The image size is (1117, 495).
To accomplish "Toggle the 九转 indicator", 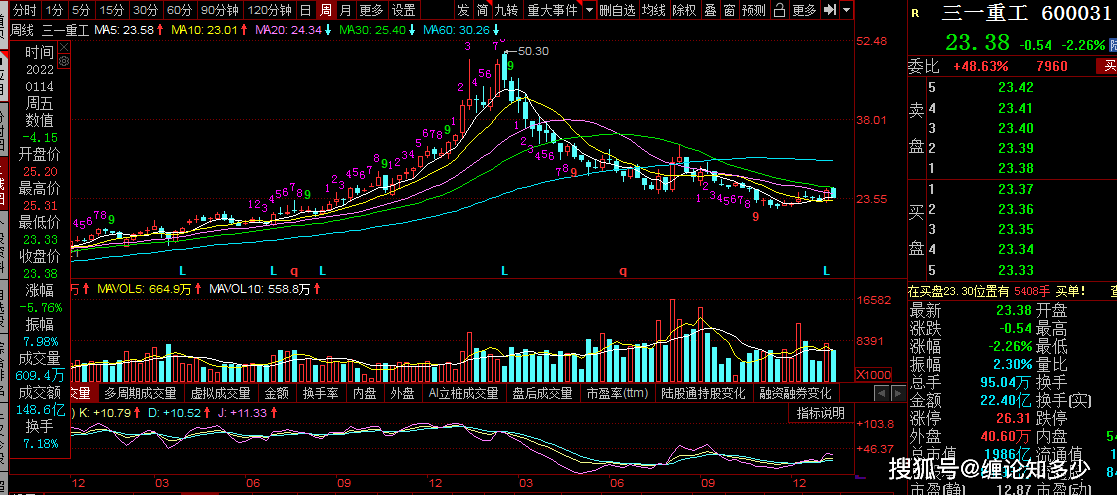I will [x=507, y=10].
